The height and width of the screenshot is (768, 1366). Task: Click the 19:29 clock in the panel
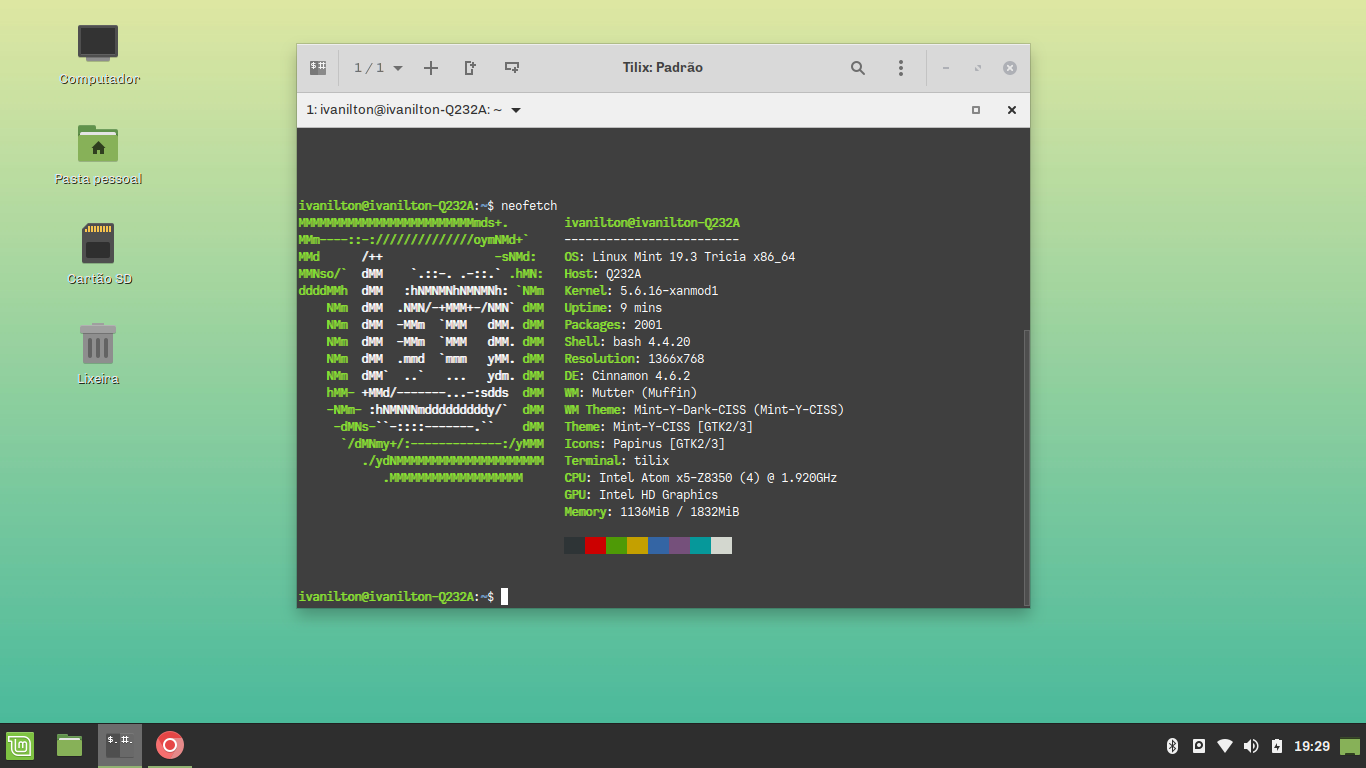point(1312,746)
